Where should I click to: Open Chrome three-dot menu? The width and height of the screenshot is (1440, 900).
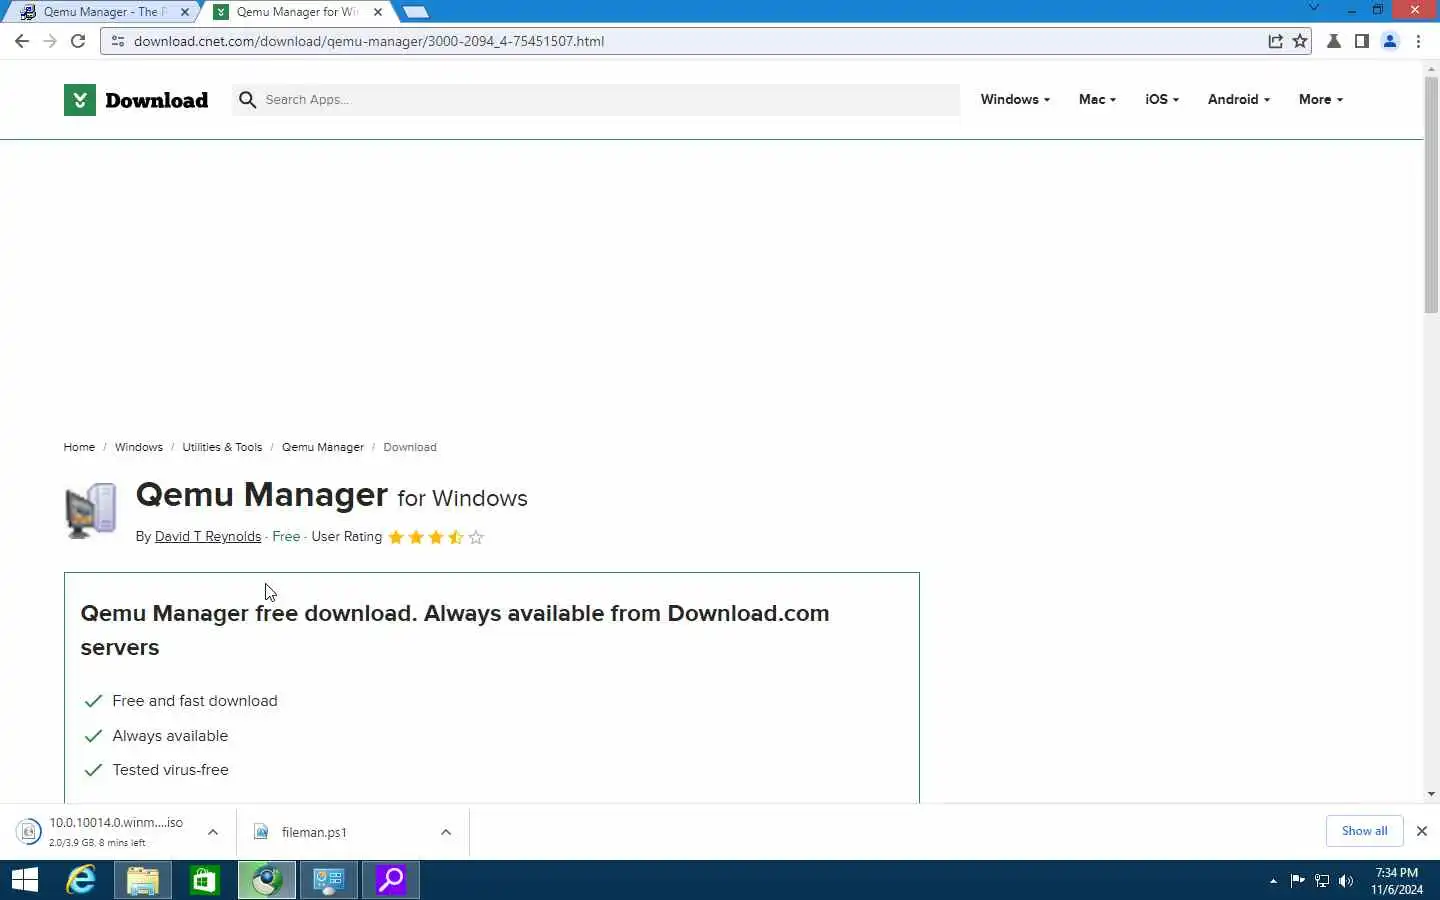pos(1418,41)
